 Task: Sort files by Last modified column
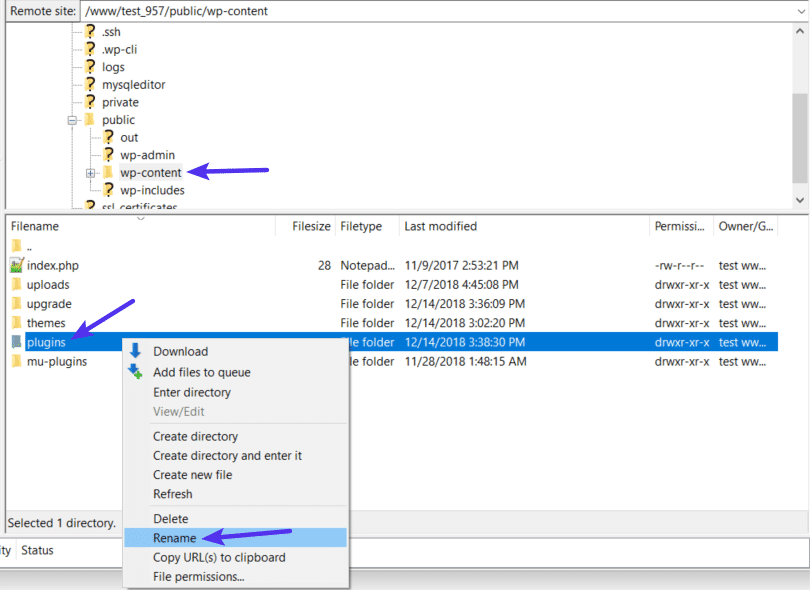tap(438, 226)
